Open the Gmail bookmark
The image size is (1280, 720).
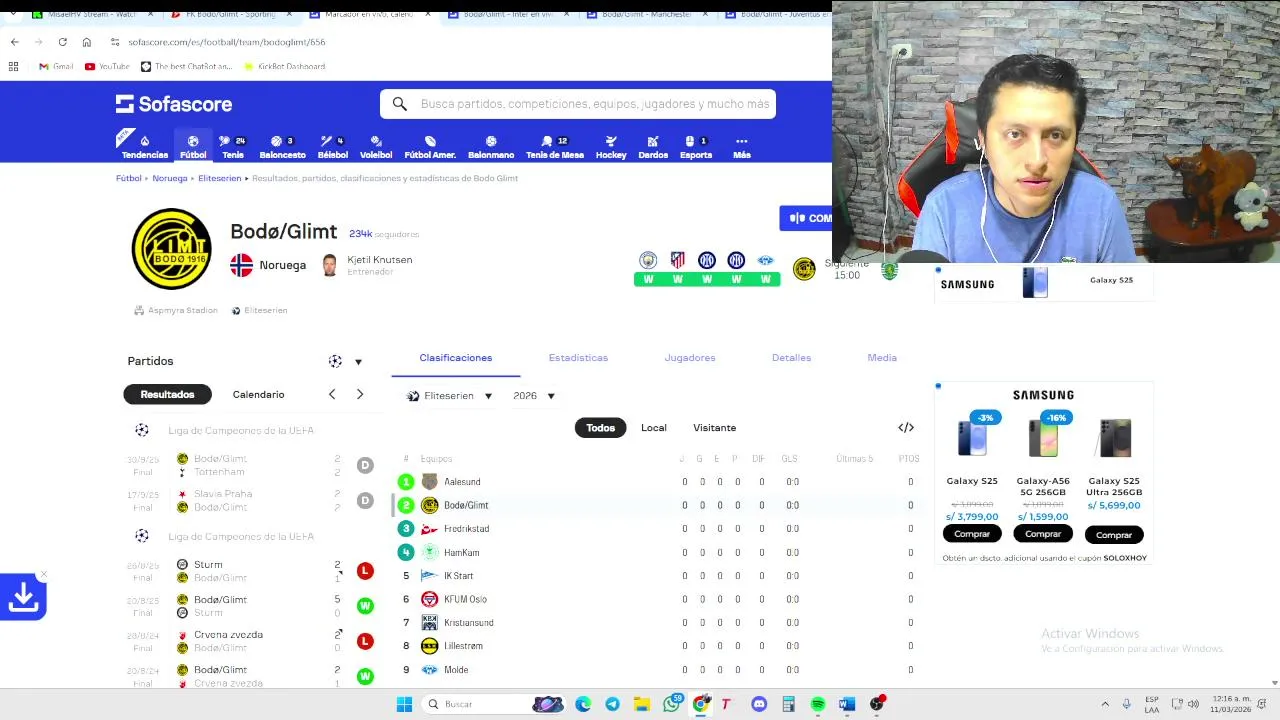click(56, 66)
